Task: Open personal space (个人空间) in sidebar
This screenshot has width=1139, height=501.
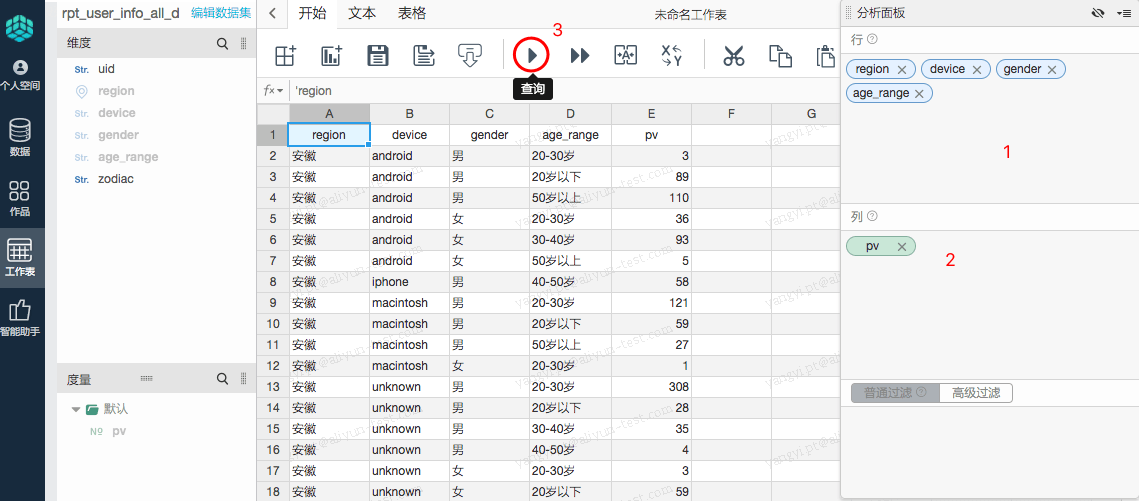Action: [x=20, y=76]
